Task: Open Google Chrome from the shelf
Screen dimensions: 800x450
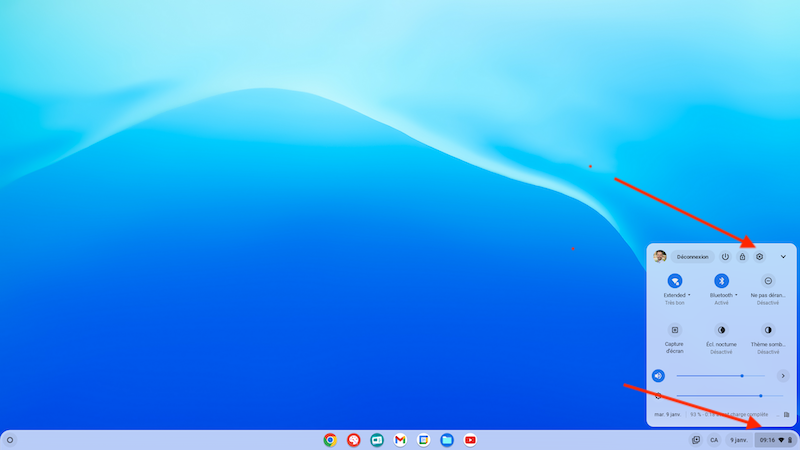Action: [x=330, y=440]
